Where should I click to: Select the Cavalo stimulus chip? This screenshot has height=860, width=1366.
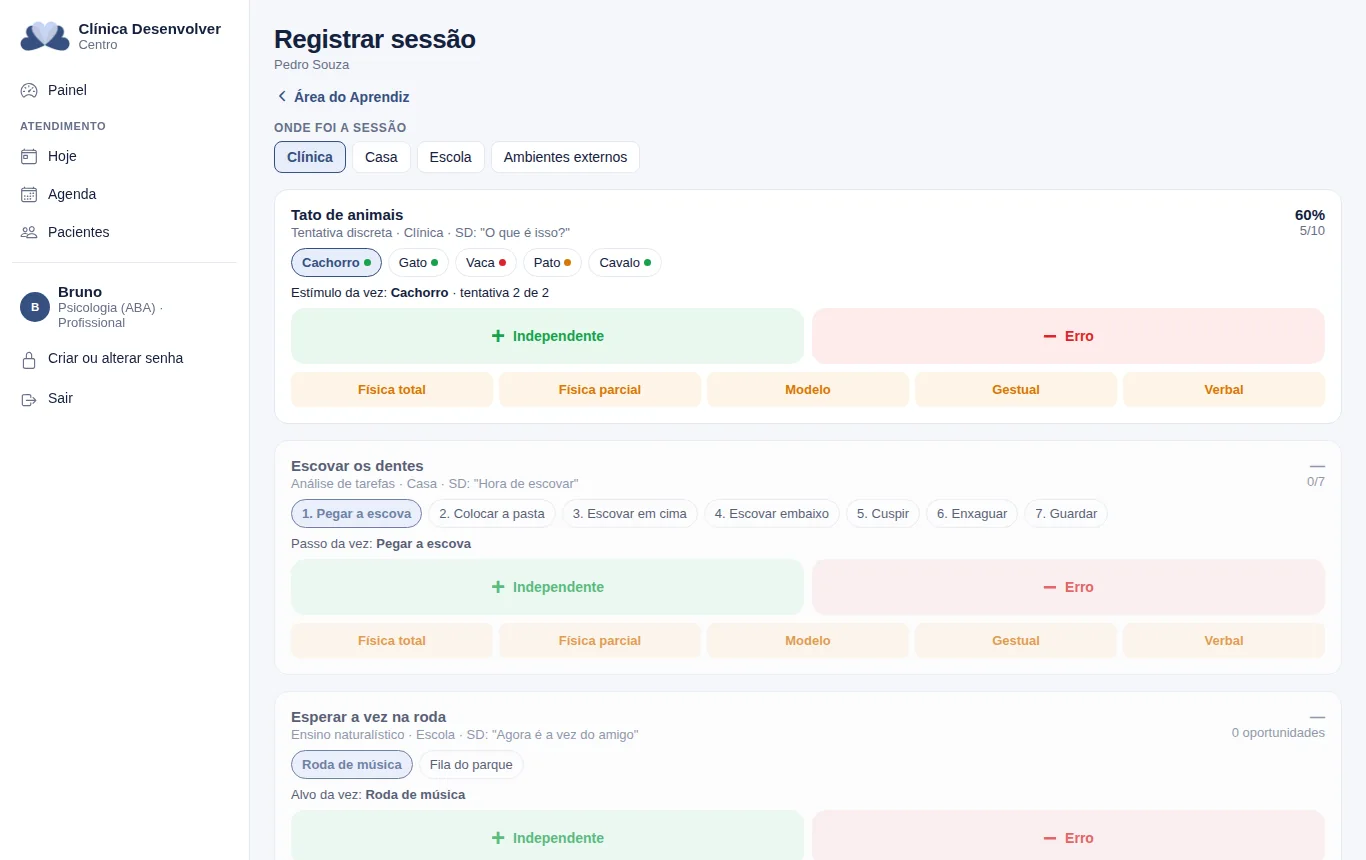[x=625, y=262]
